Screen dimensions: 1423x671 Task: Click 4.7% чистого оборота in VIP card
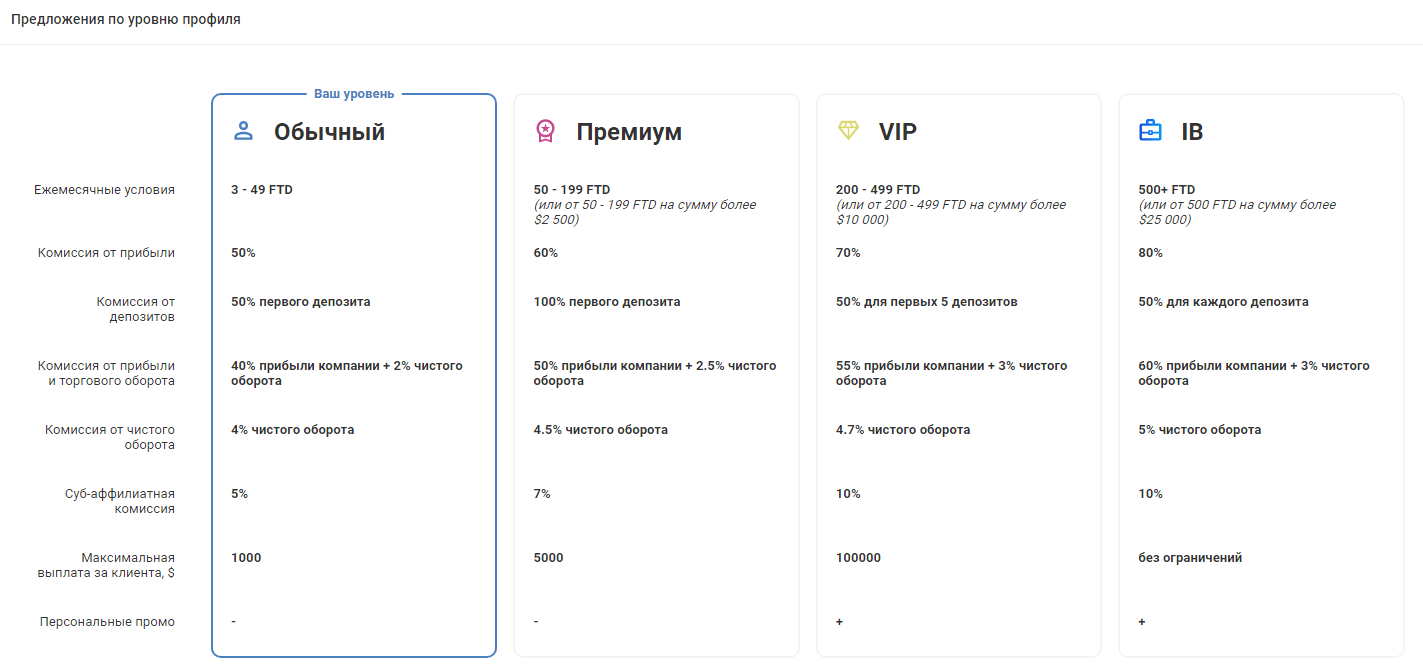pos(903,430)
